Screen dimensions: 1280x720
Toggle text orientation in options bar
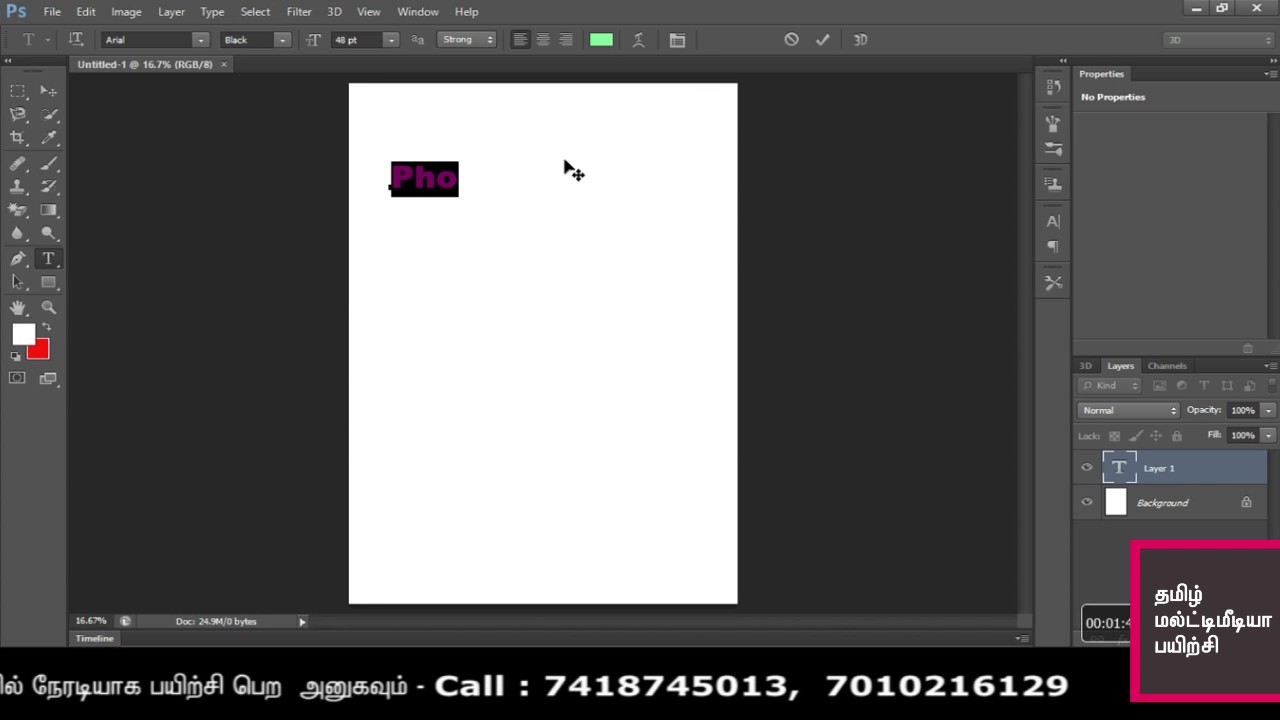pyautogui.click(x=76, y=40)
